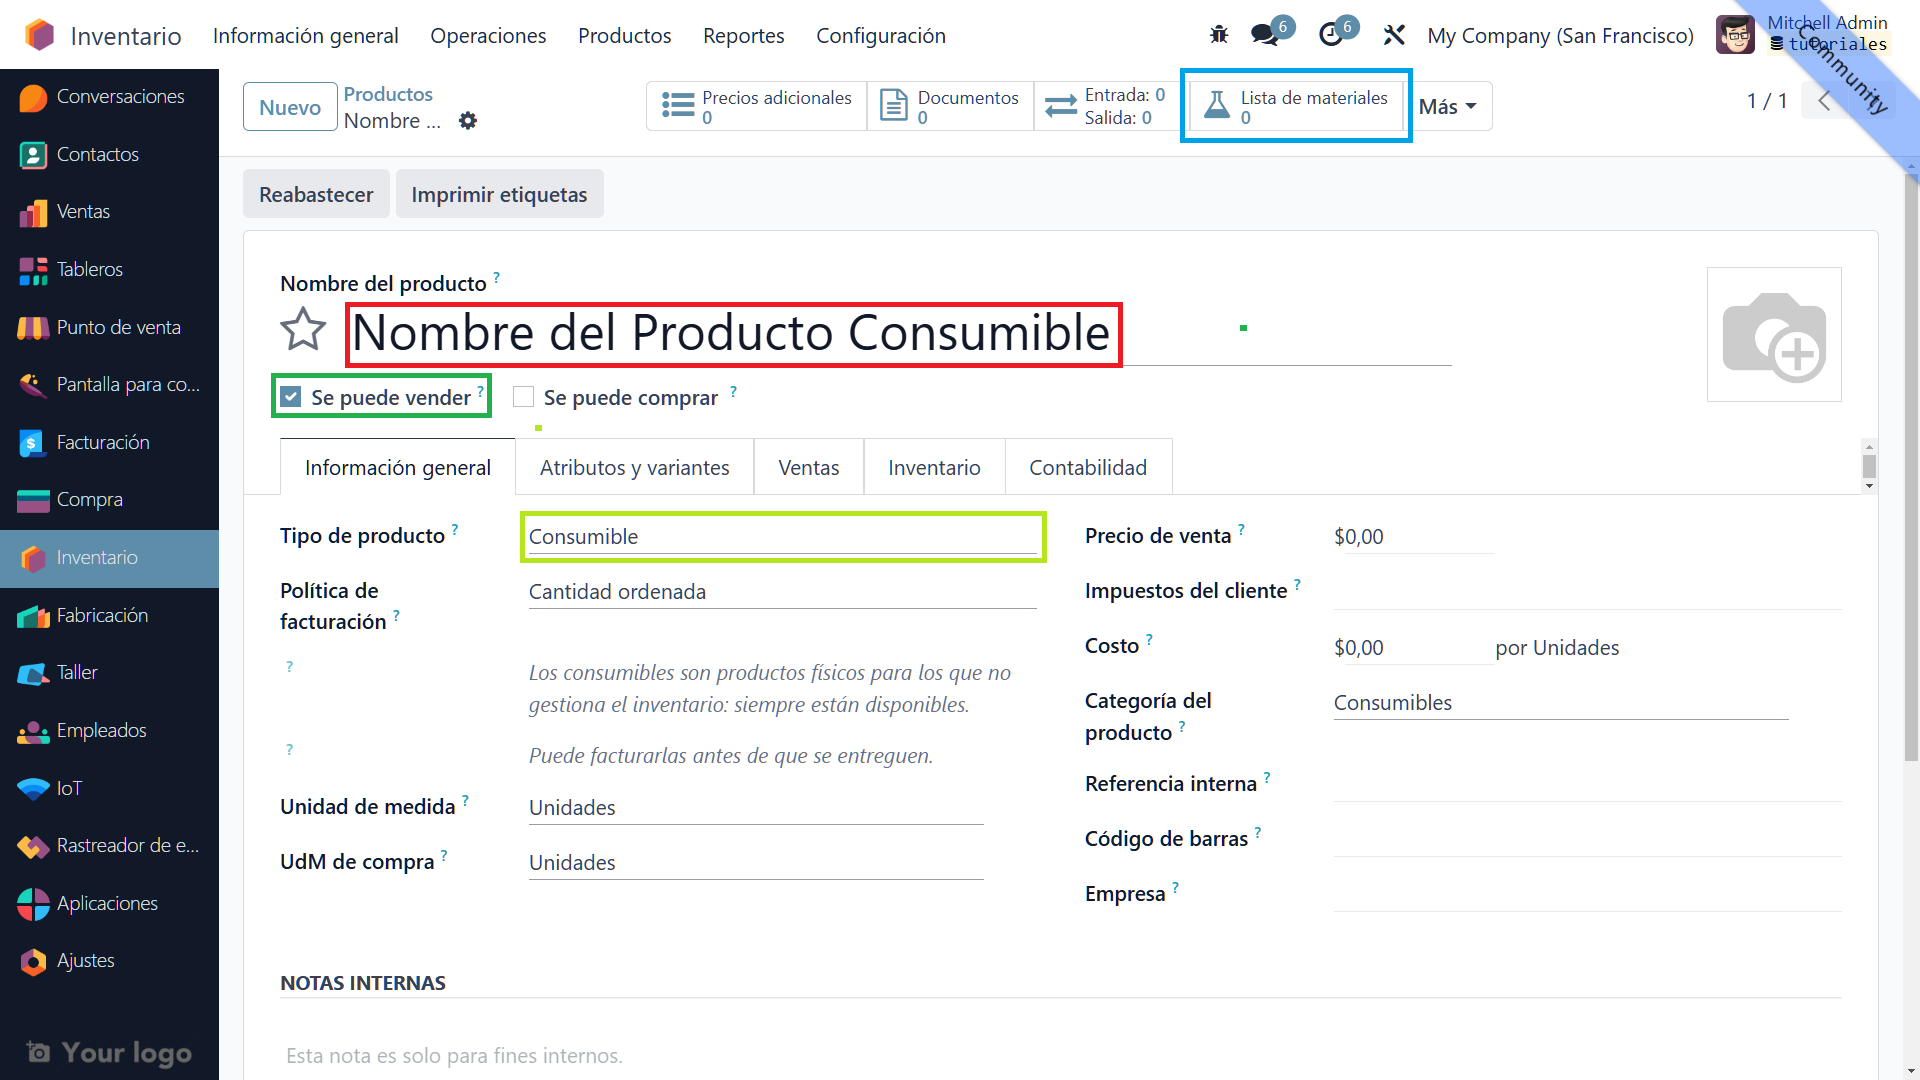Image resolution: width=1920 pixels, height=1080 pixels.
Task: Upload product image via camera placeholder
Action: coord(1774,335)
